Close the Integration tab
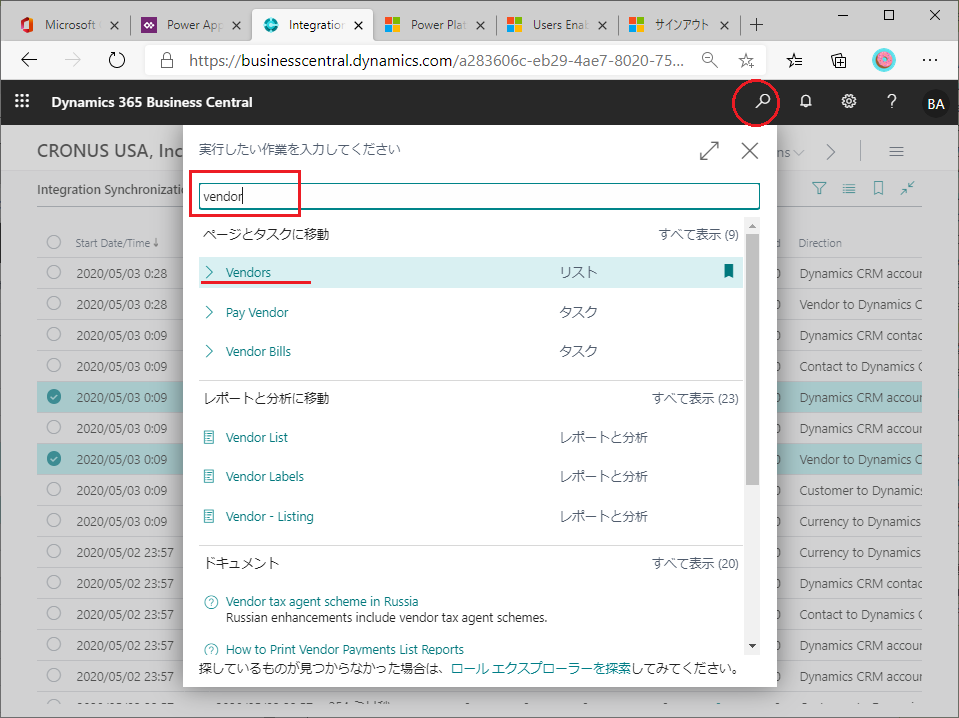This screenshot has height=718, width=959. pyautogui.click(x=358, y=26)
